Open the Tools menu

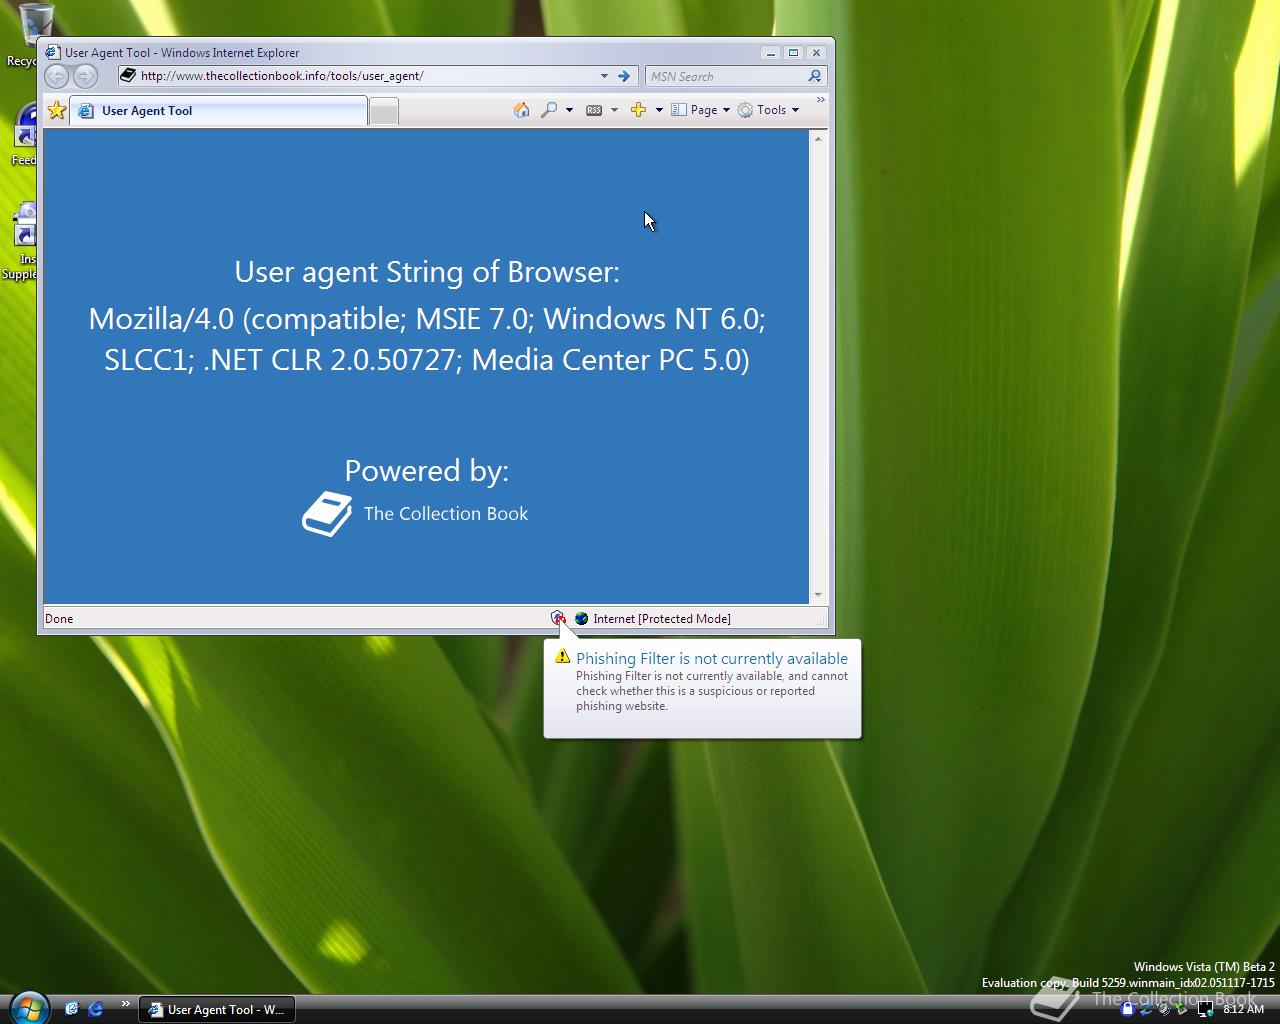tap(768, 110)
